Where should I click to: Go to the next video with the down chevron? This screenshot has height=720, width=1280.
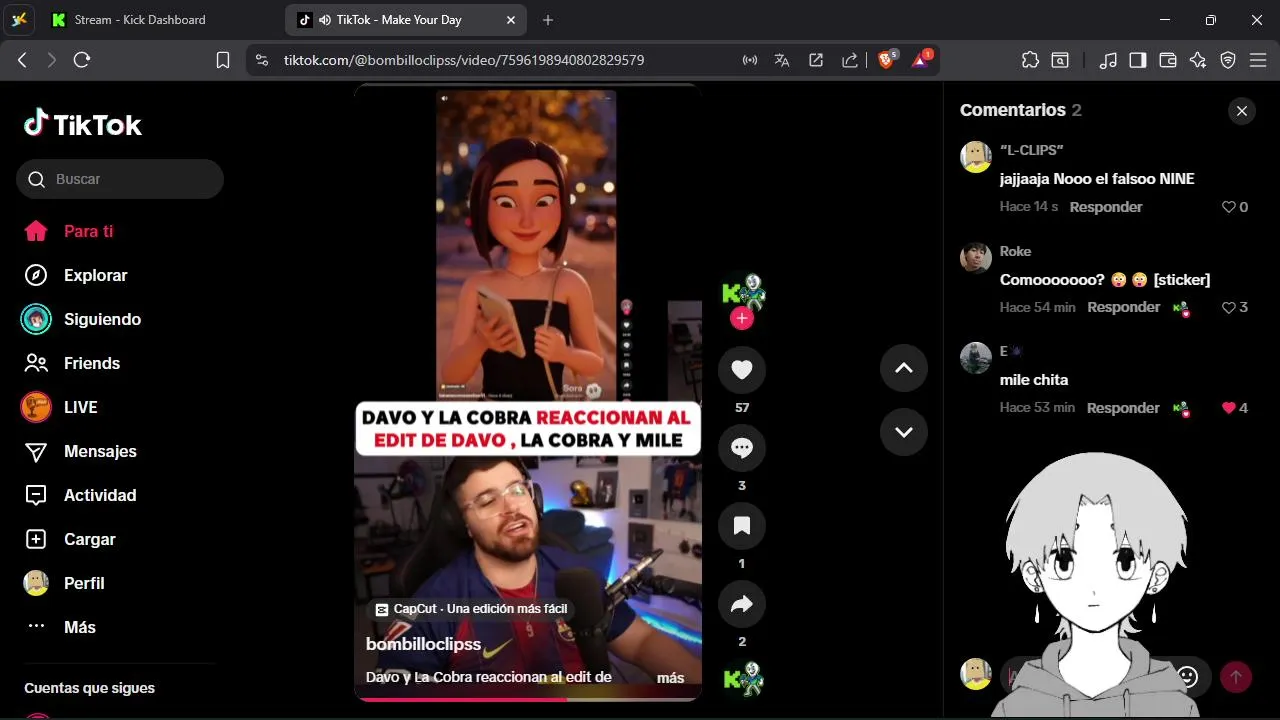[x=904, y=432]
